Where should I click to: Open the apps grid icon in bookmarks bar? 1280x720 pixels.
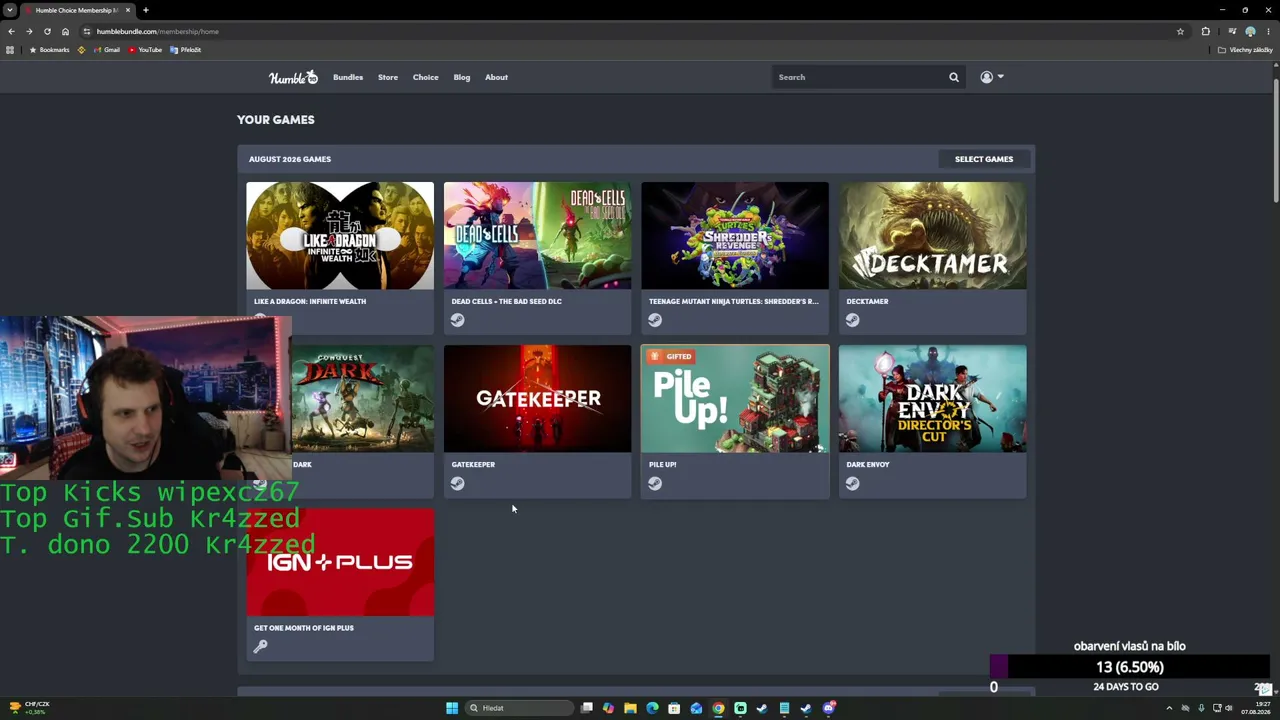click(x=10, y=50)
